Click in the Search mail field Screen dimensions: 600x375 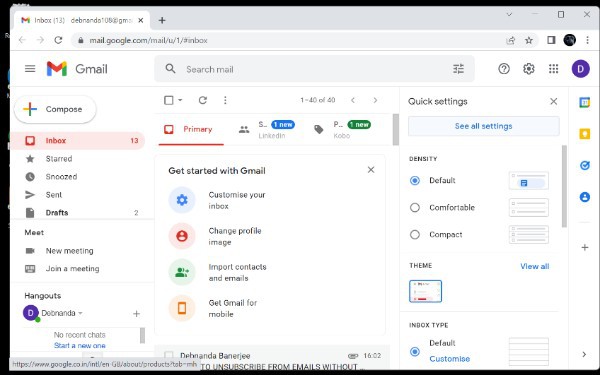click(x=314, y=69)
